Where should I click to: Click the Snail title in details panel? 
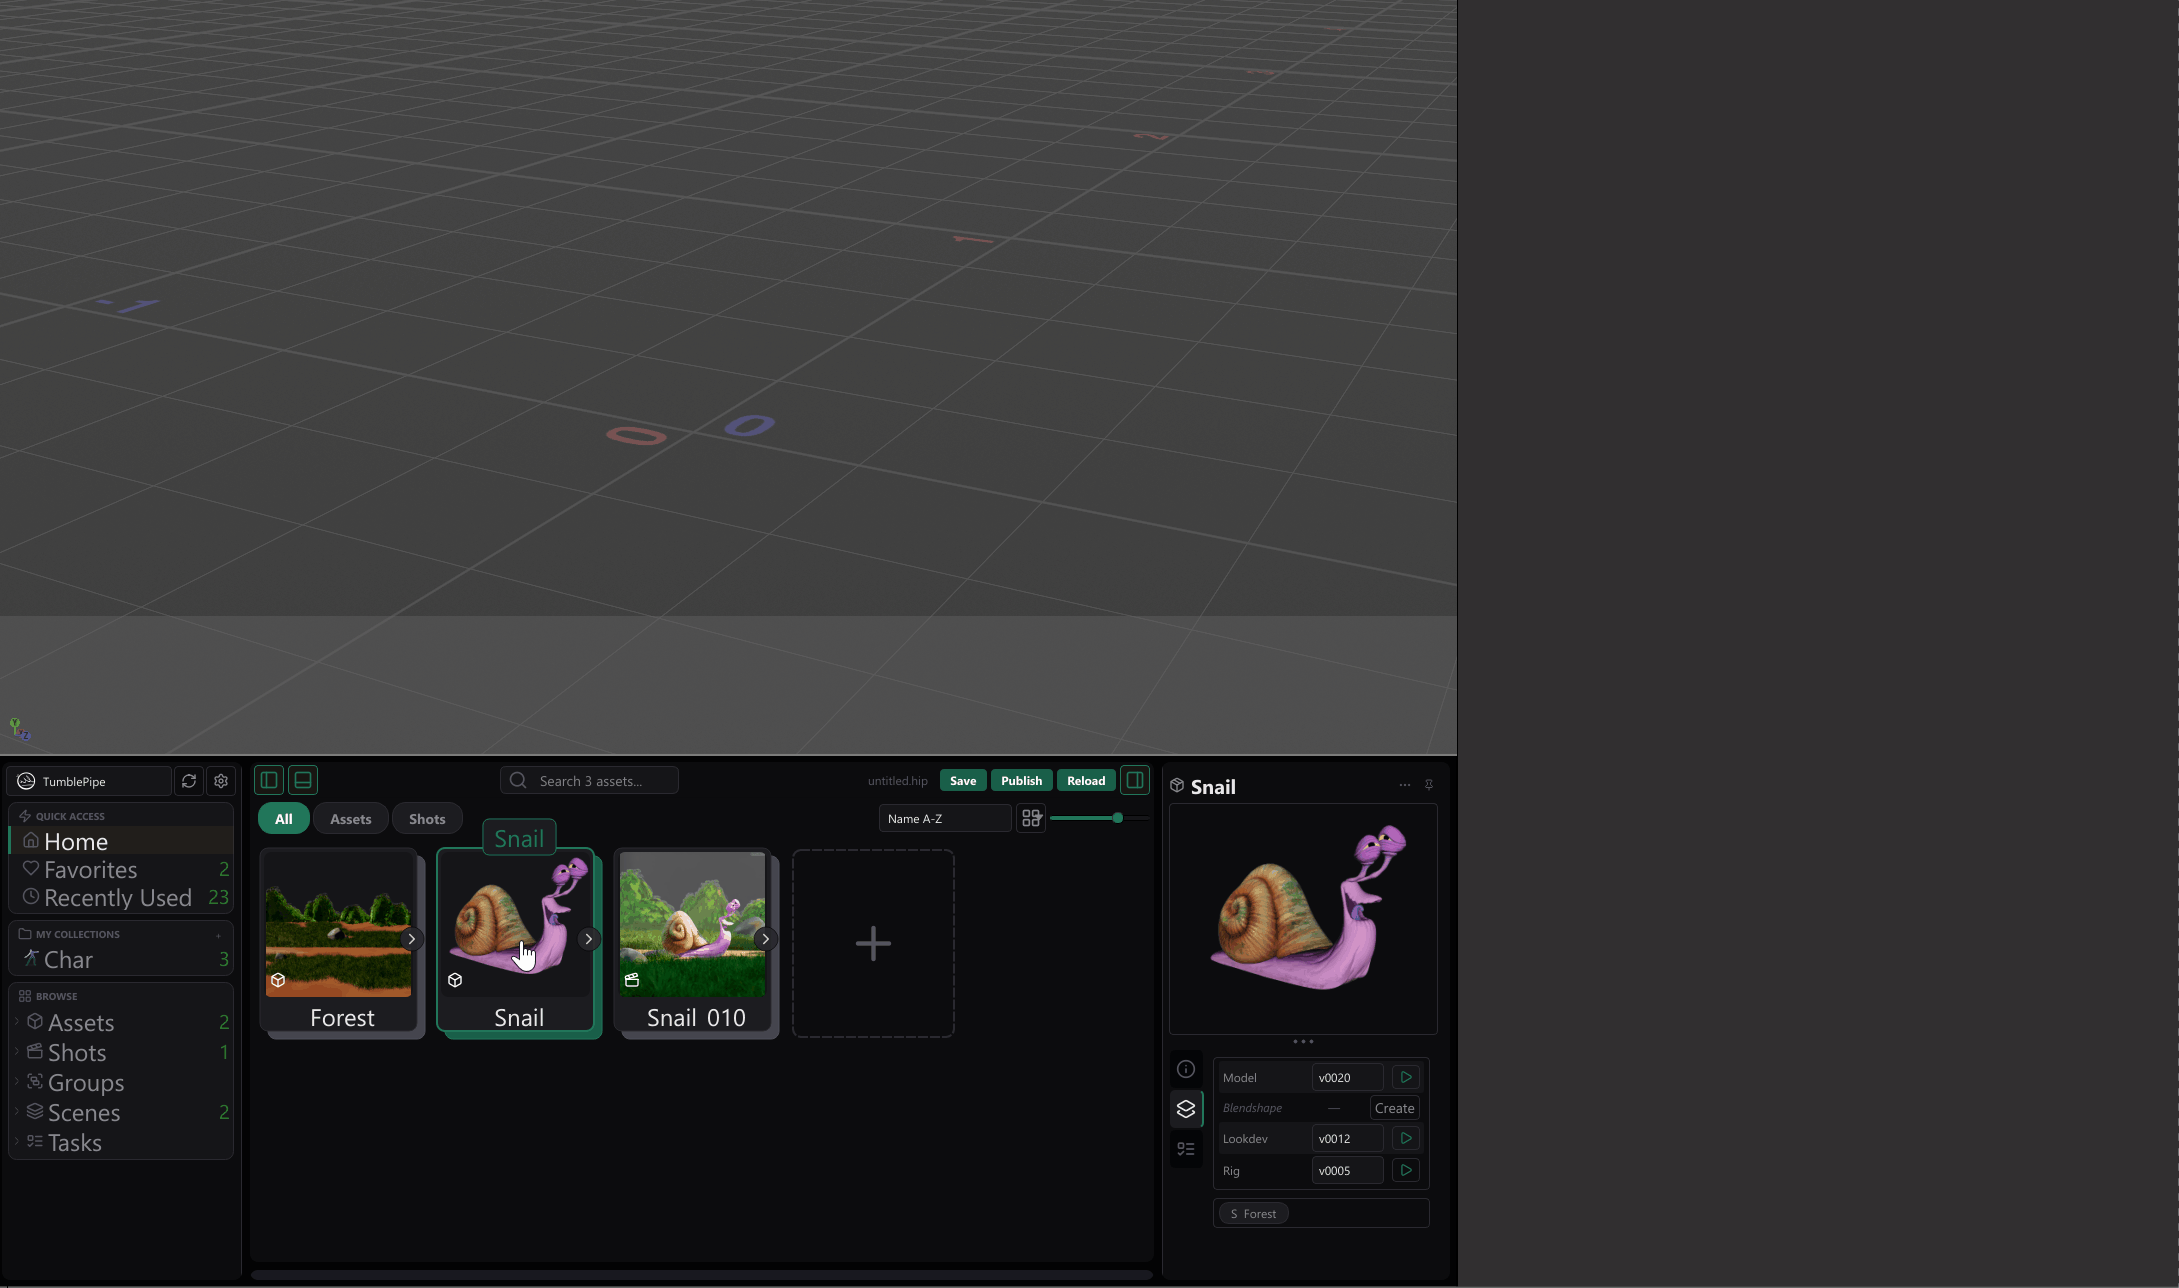[x=1213, y=786]
